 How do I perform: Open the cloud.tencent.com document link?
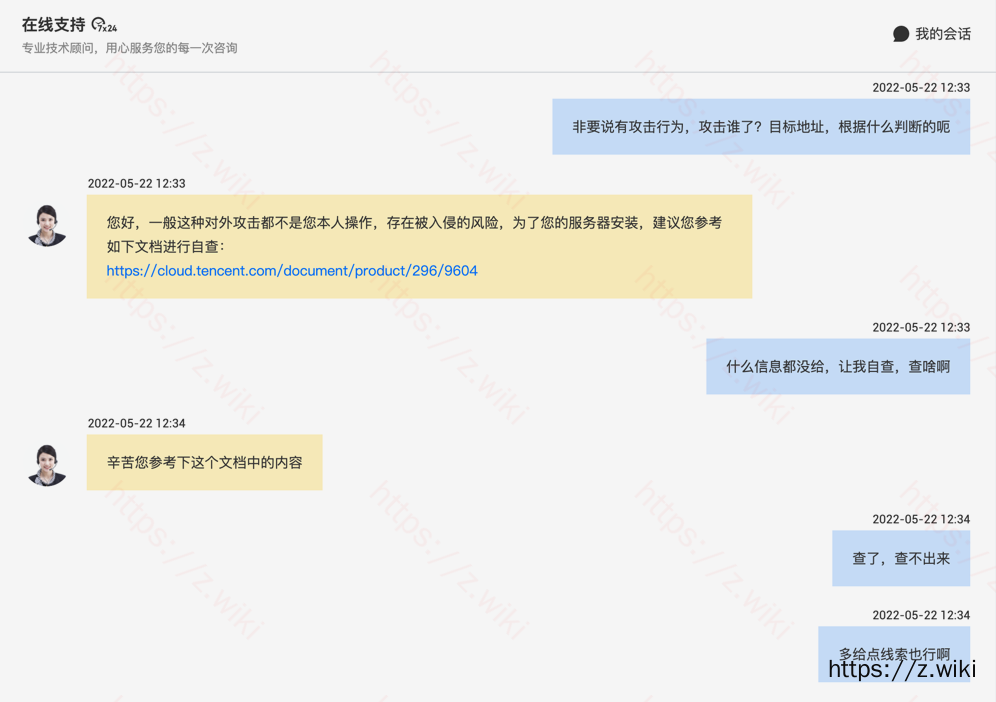pyautogui.click(x=292, y=271)
